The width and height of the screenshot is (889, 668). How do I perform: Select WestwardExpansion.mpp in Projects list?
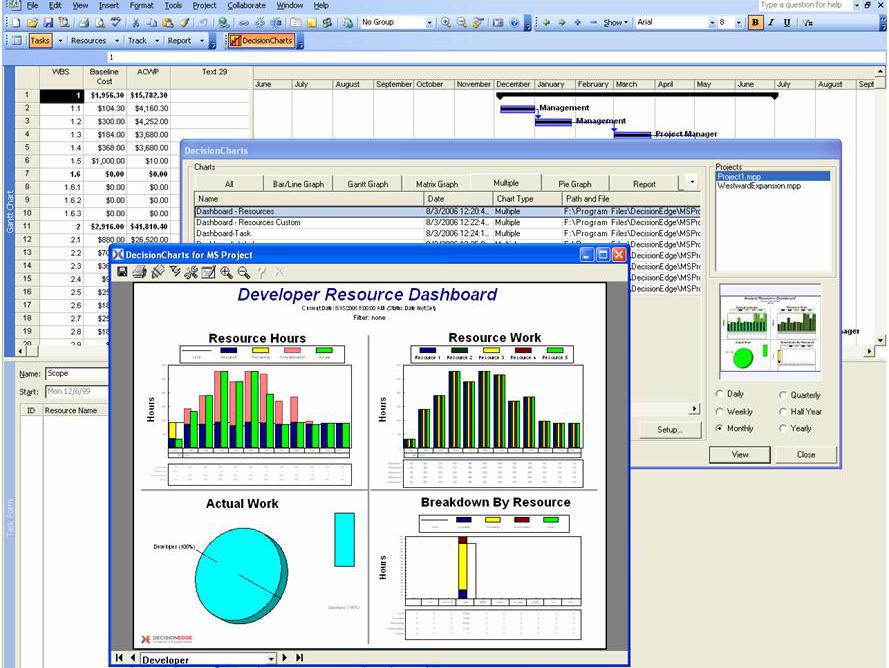tap(759, 186)
